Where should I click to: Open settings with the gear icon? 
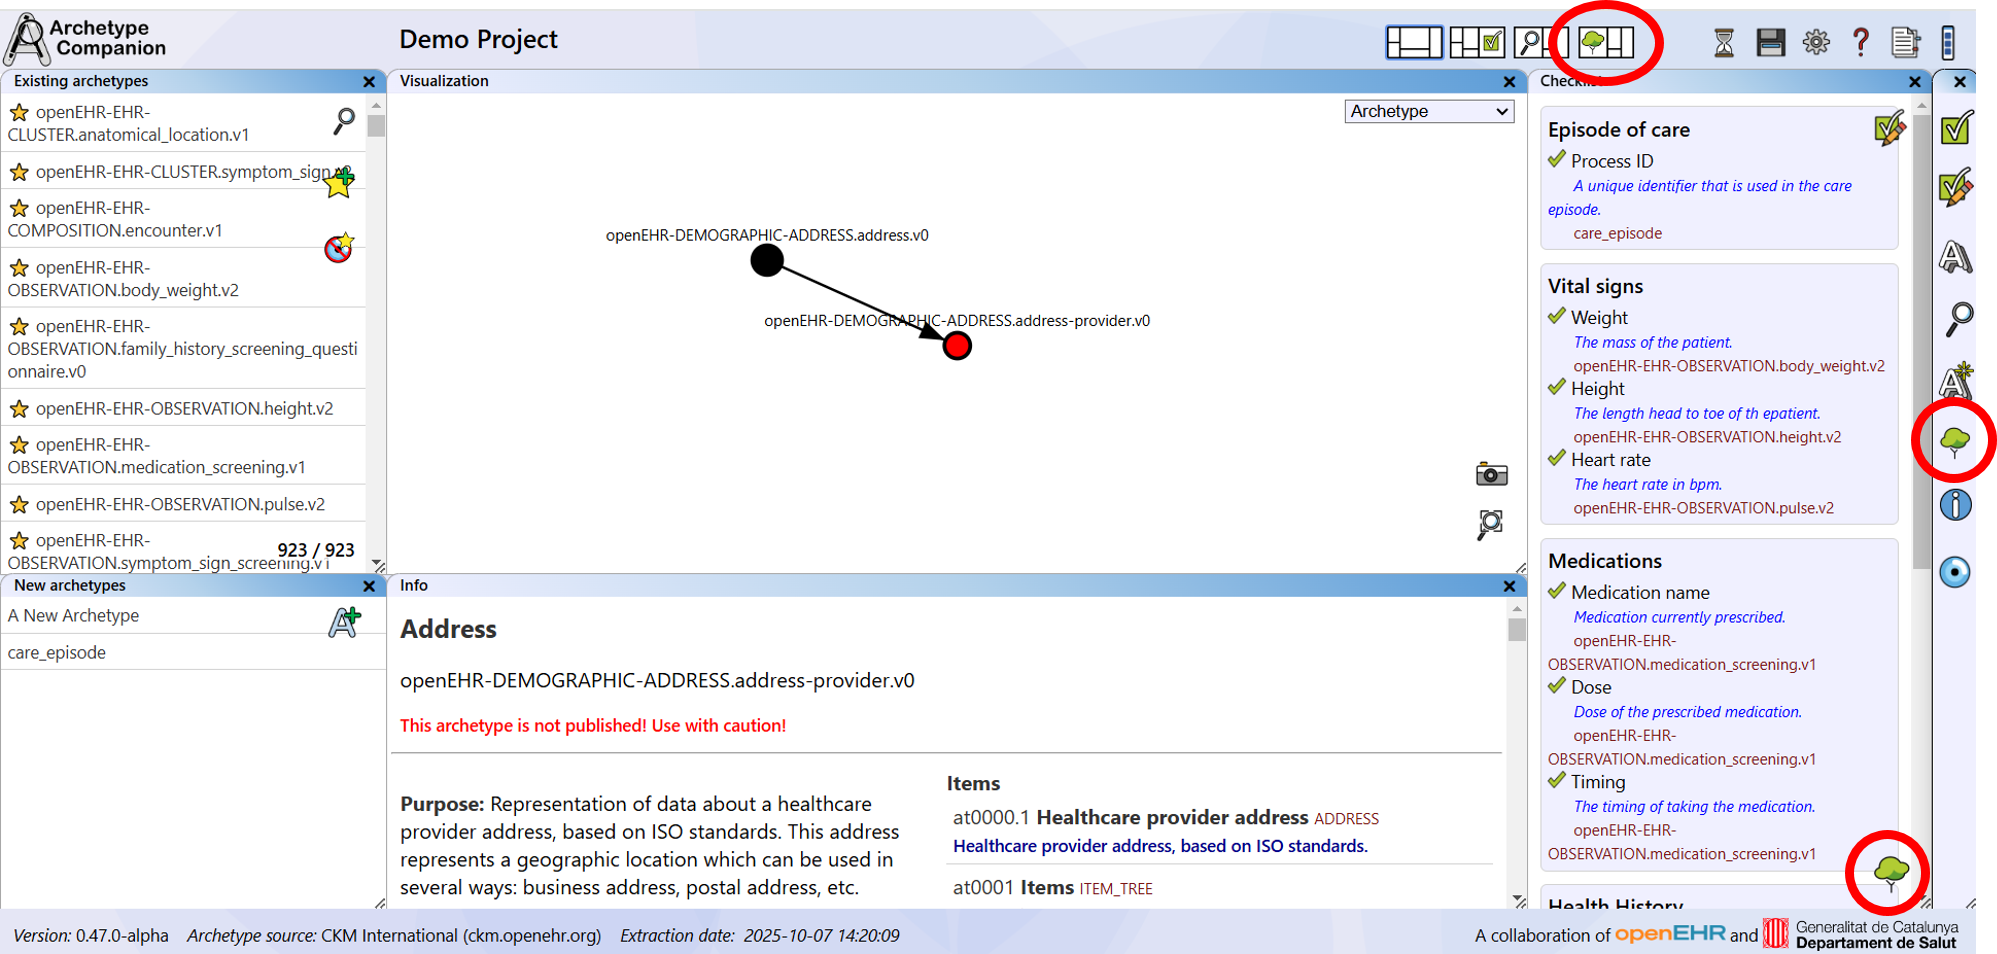coord(1816,42)
